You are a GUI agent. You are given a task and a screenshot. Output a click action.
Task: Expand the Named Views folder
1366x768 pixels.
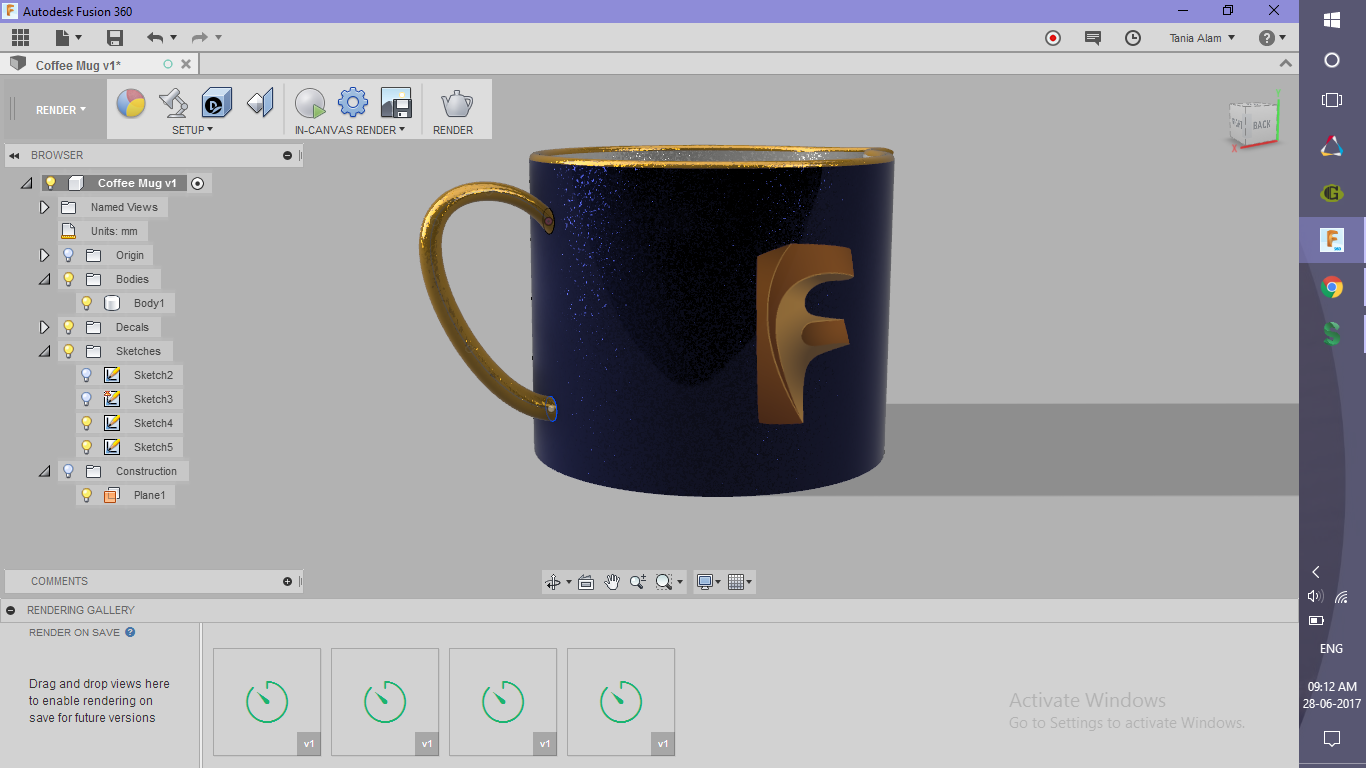click(x=43, y=207)
